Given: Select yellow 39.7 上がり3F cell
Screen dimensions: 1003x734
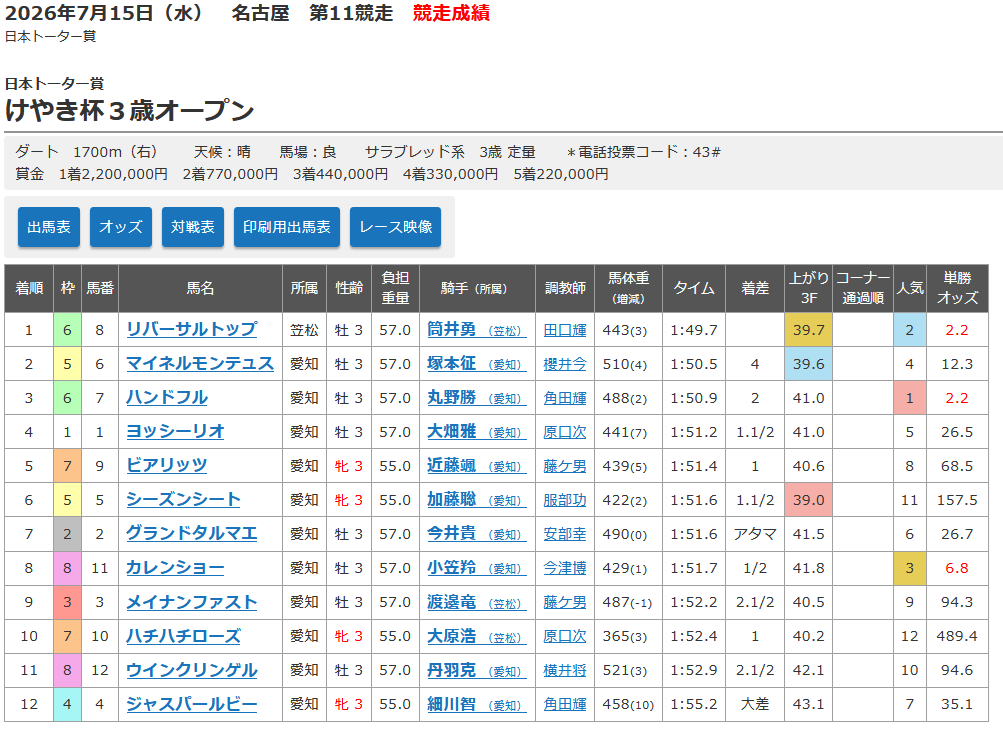Looking at the screenshot, I should [x=809, y=330].
